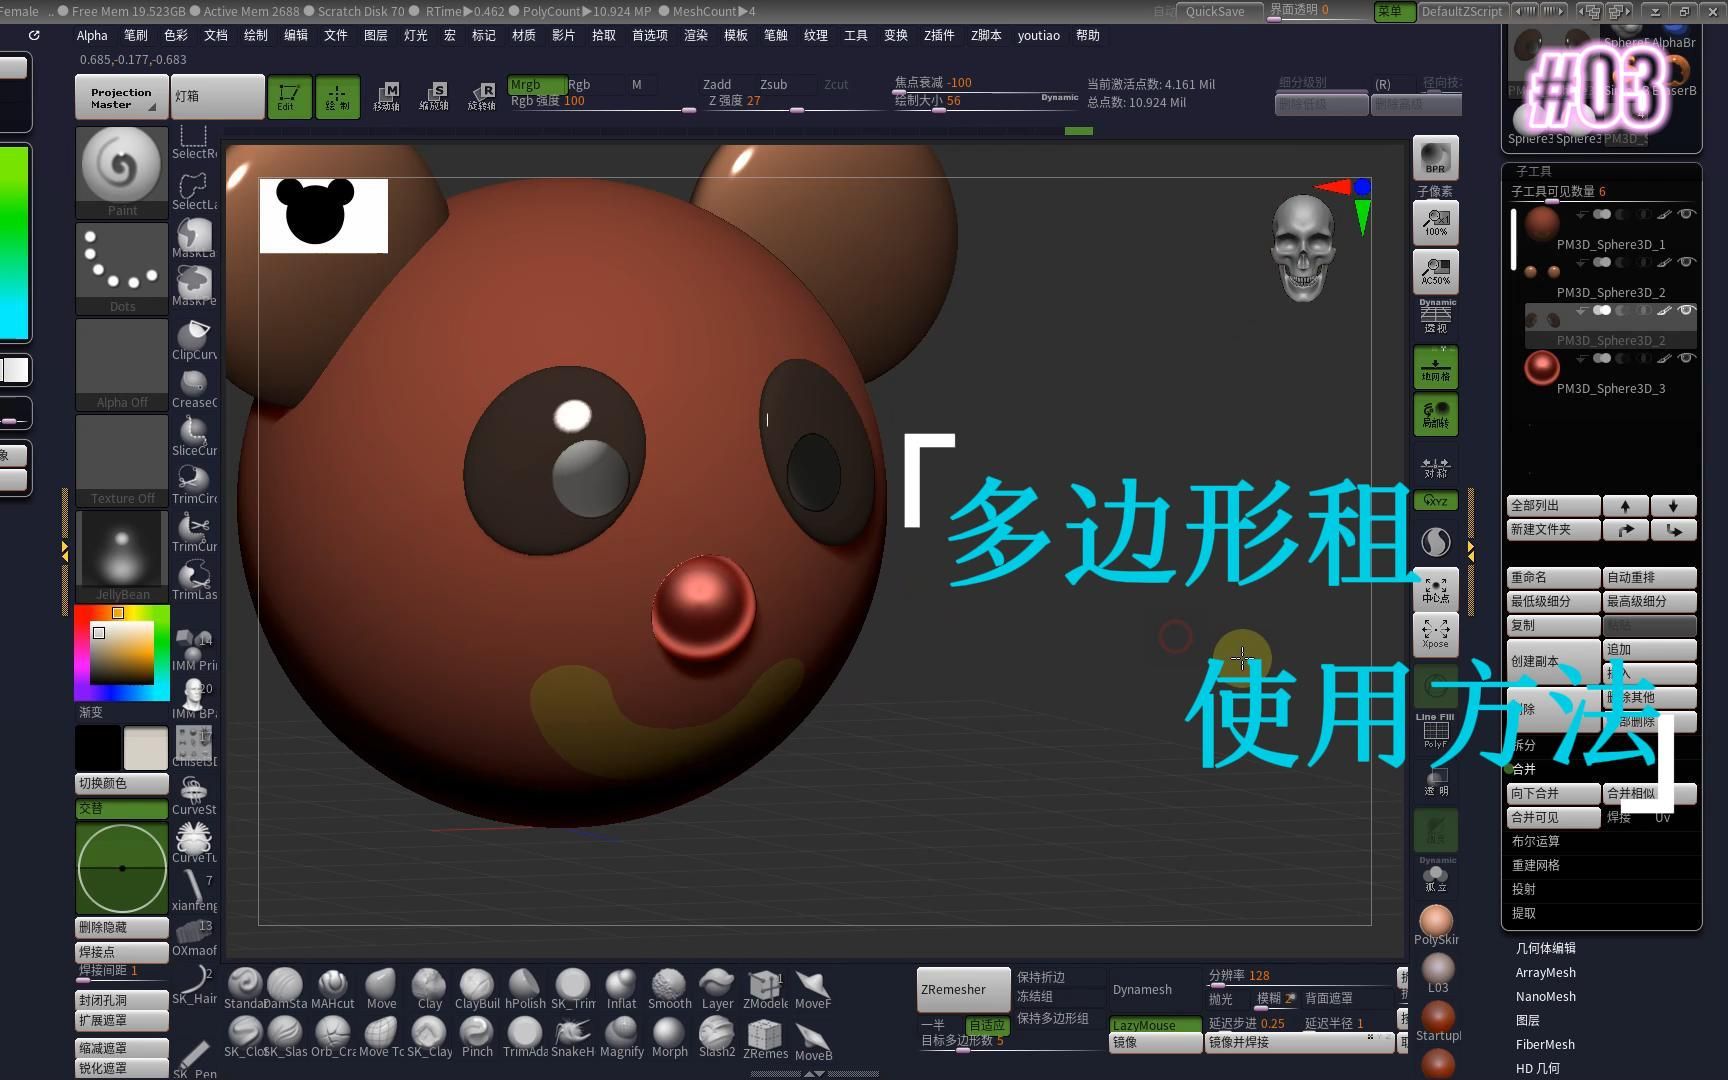Expand the ArrayMesh section
This screenshot has width=1728, height=1080.
click(x=1545, y=971)
